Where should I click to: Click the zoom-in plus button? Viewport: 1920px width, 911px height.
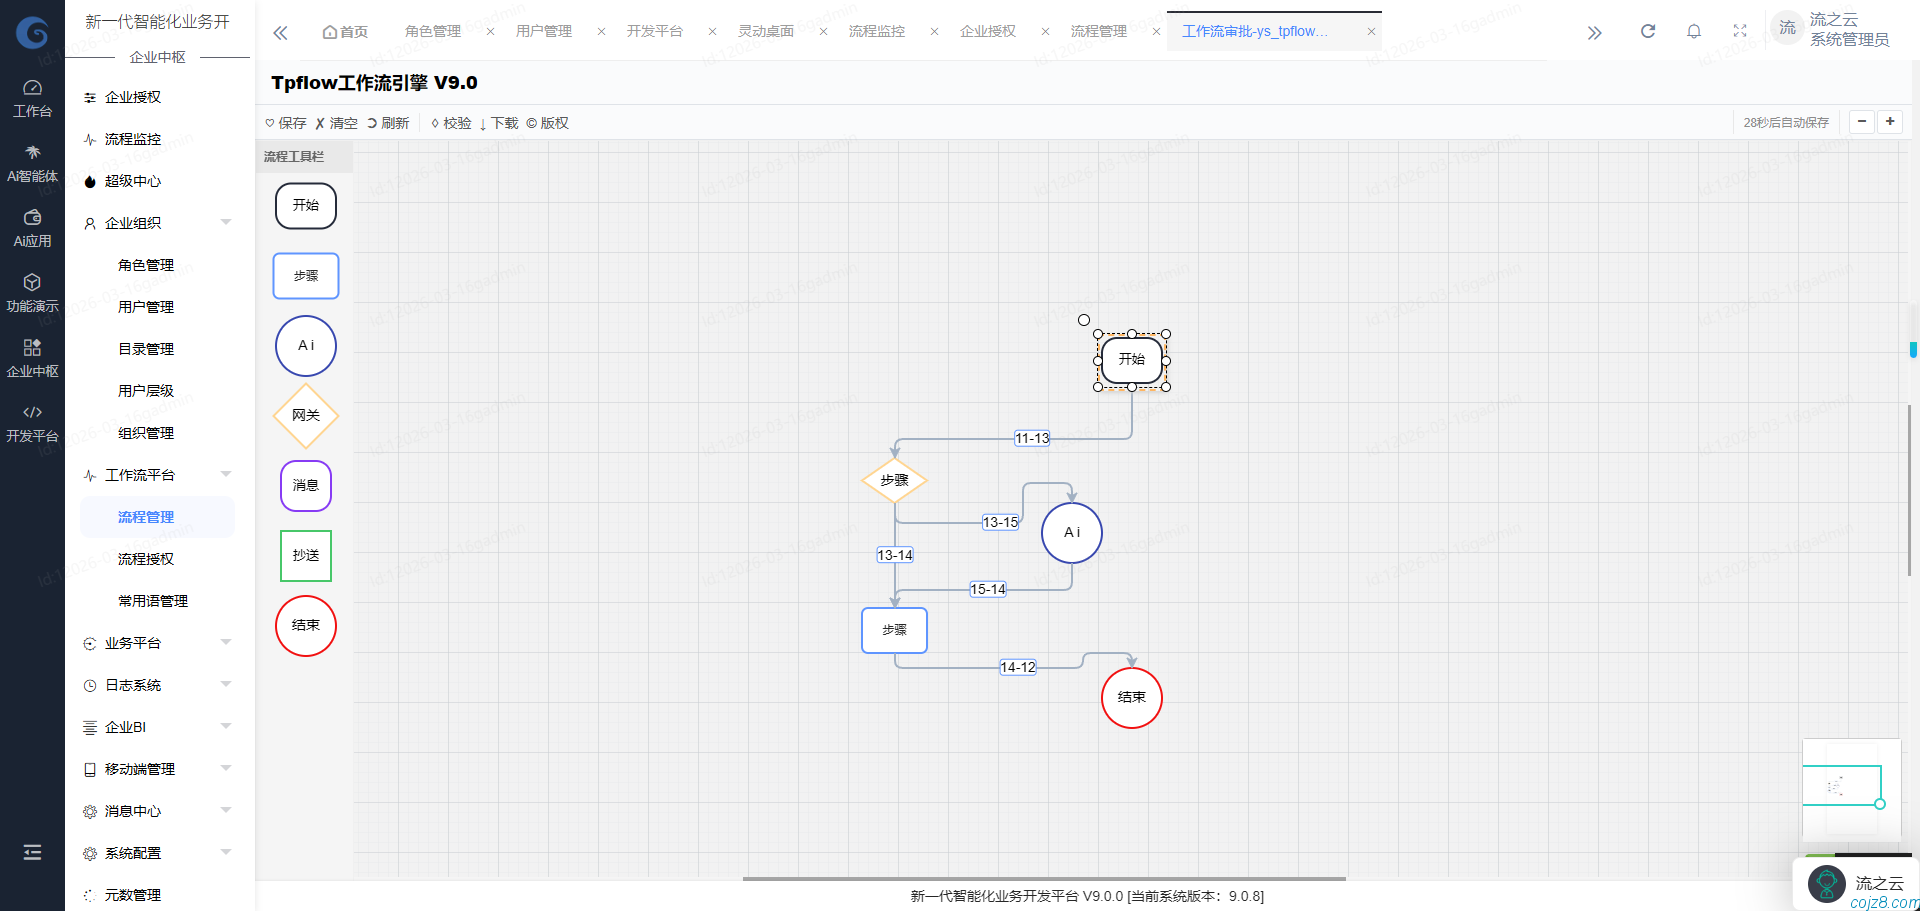(1889, 122)
